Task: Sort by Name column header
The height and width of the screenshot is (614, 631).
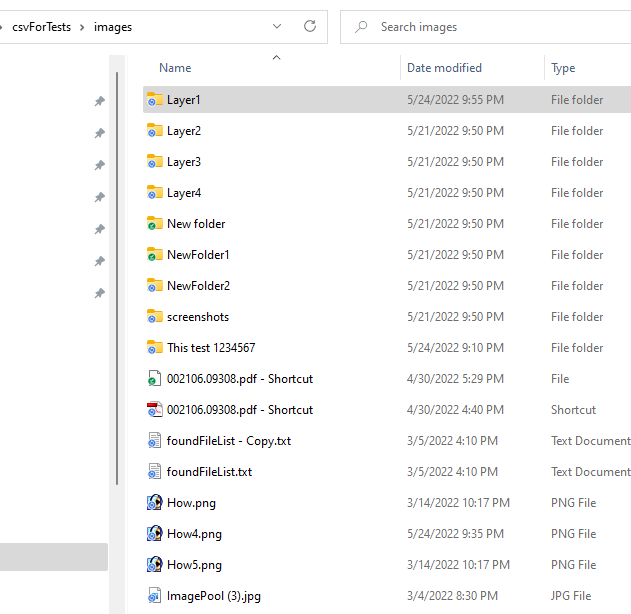Action: coord(175,68)
